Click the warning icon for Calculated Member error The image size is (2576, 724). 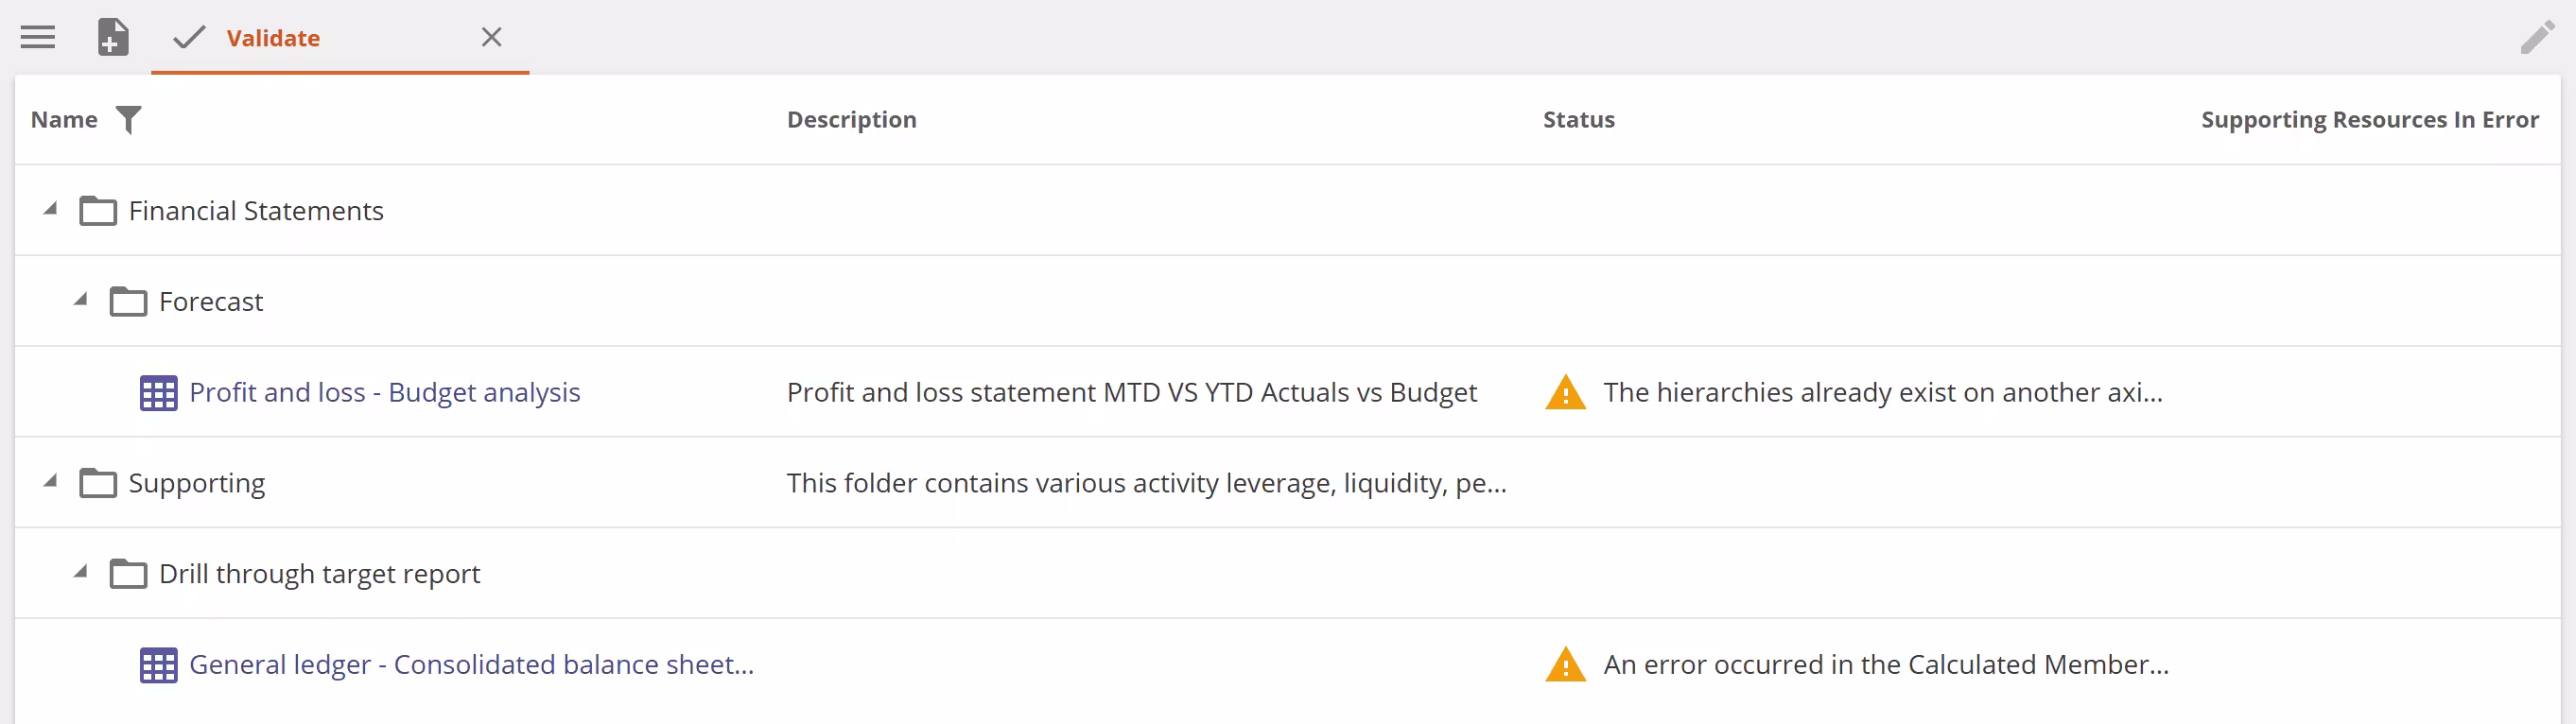click(1565, 664)
